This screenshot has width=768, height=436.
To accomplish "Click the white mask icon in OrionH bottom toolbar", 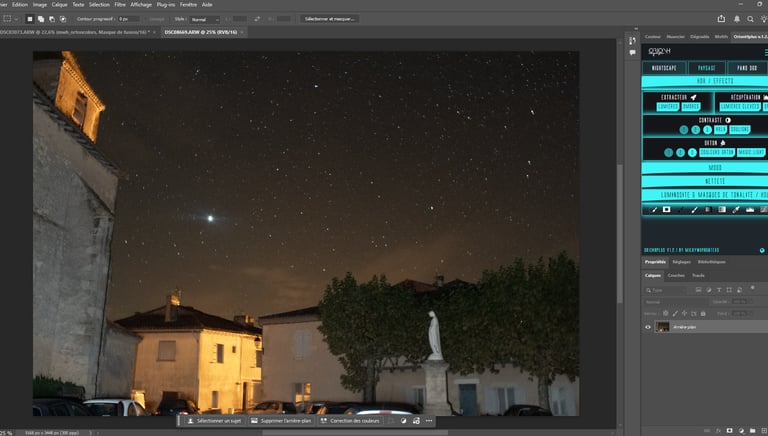I will [x=667, y=210].
